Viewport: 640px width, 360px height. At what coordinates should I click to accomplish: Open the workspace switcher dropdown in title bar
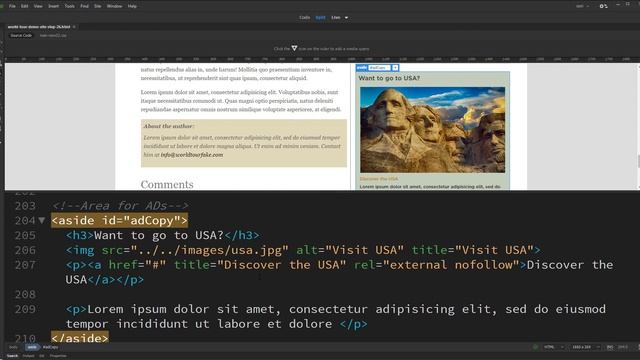[x=582, y=6]
